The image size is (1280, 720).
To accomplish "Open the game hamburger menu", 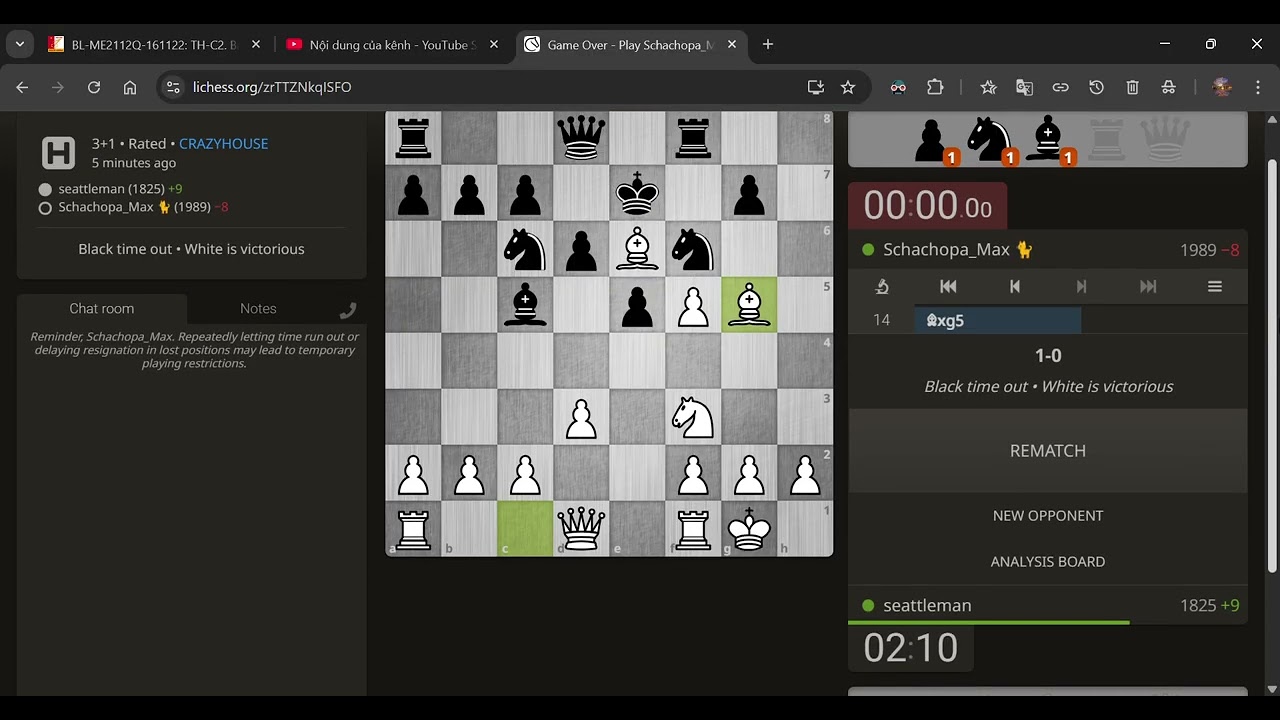I will point(1215,287).
